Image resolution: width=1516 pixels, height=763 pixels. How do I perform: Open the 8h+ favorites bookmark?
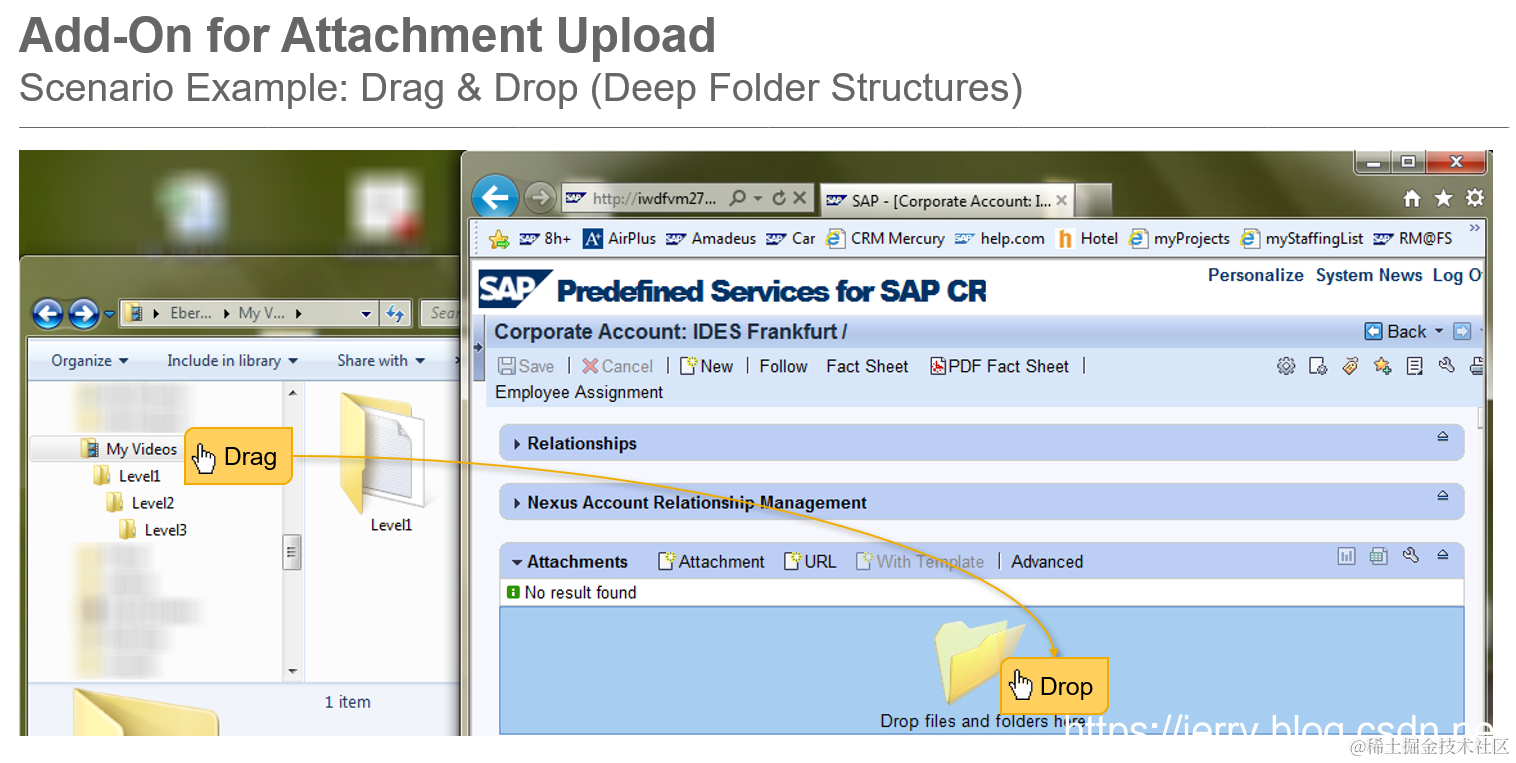(x=546, y=239)
